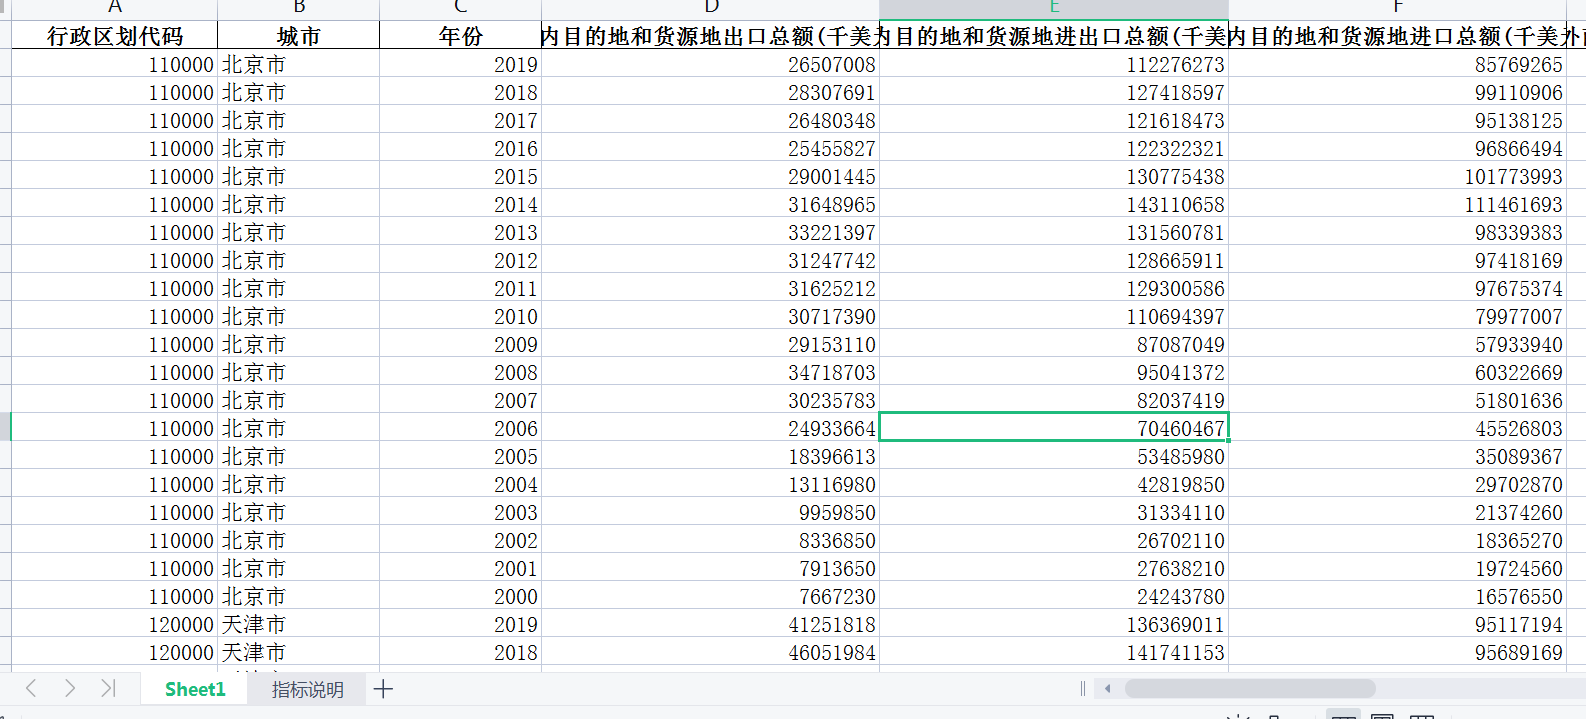Select cell with value 121618473
The height and width of the screenshot is (719, 1586).
[x=1054, y=120]
